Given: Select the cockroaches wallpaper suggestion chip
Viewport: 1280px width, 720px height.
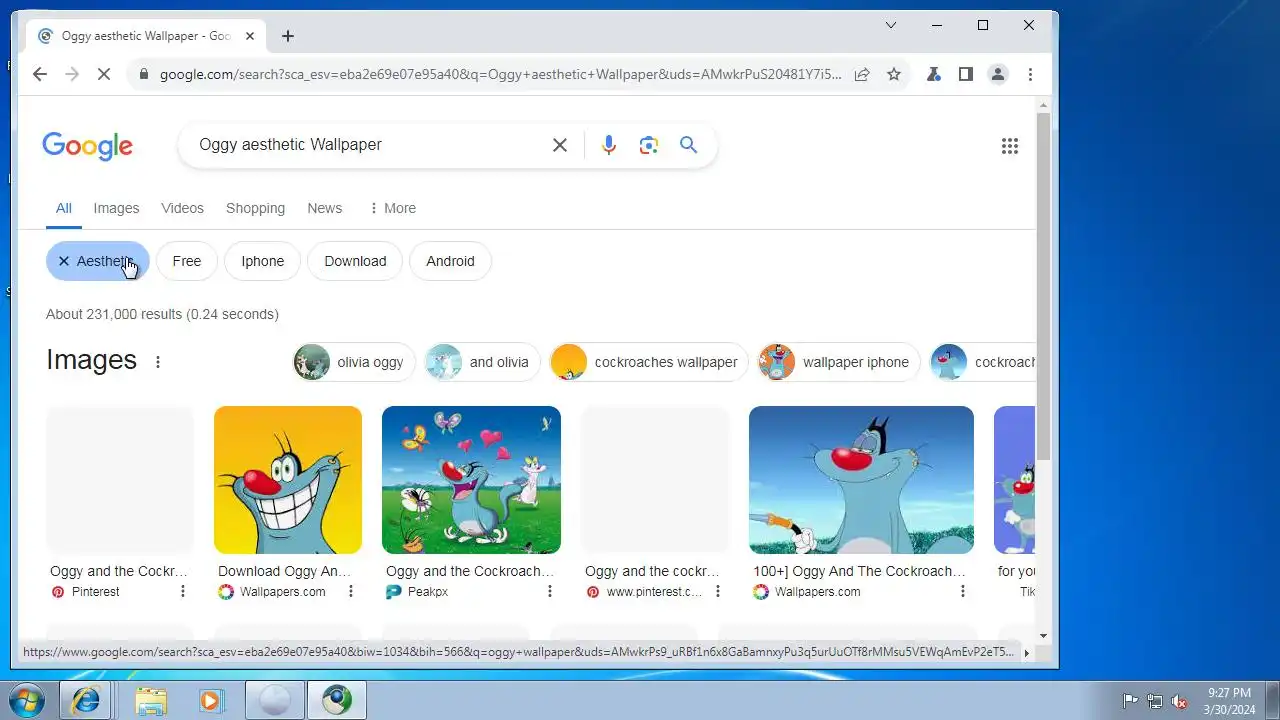Looking at the screenshot, I should click(x=649, y=362).
